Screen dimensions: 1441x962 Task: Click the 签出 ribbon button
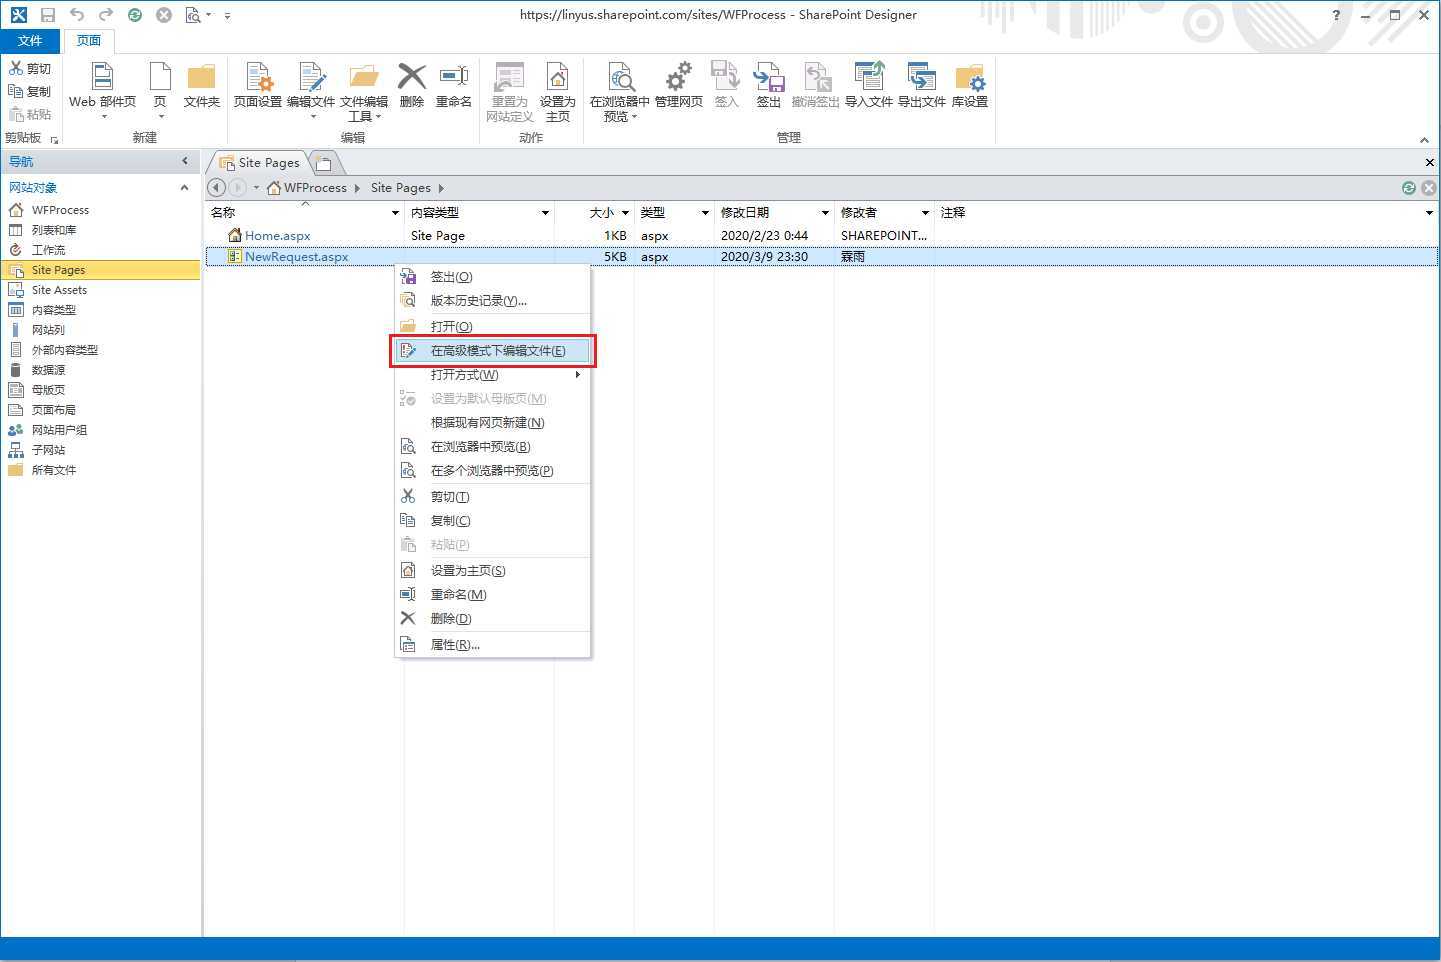click(x=769, y=86)
